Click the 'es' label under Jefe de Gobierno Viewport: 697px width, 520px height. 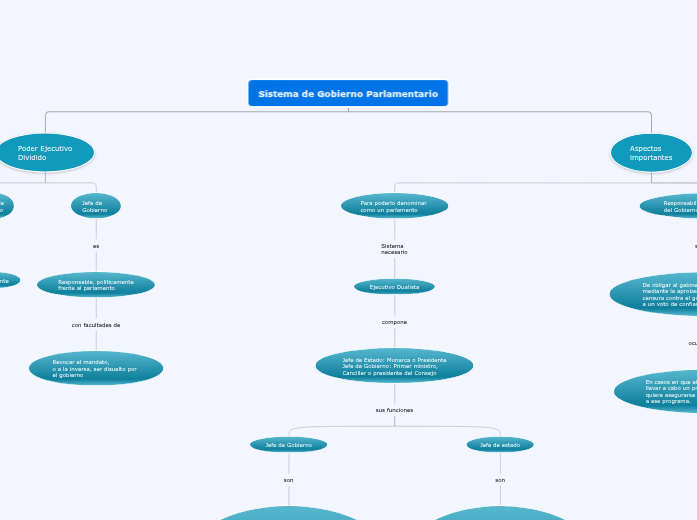tap(96, 246)
